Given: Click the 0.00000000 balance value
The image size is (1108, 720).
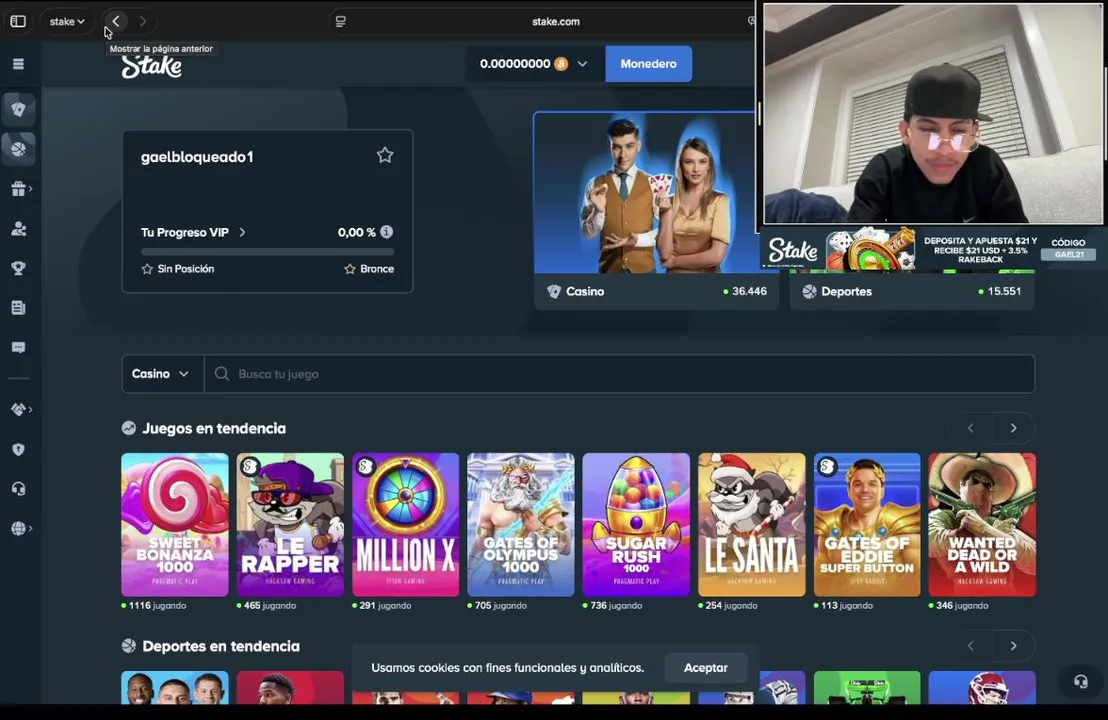Looking at the screenshot, I should click(514, 64).
